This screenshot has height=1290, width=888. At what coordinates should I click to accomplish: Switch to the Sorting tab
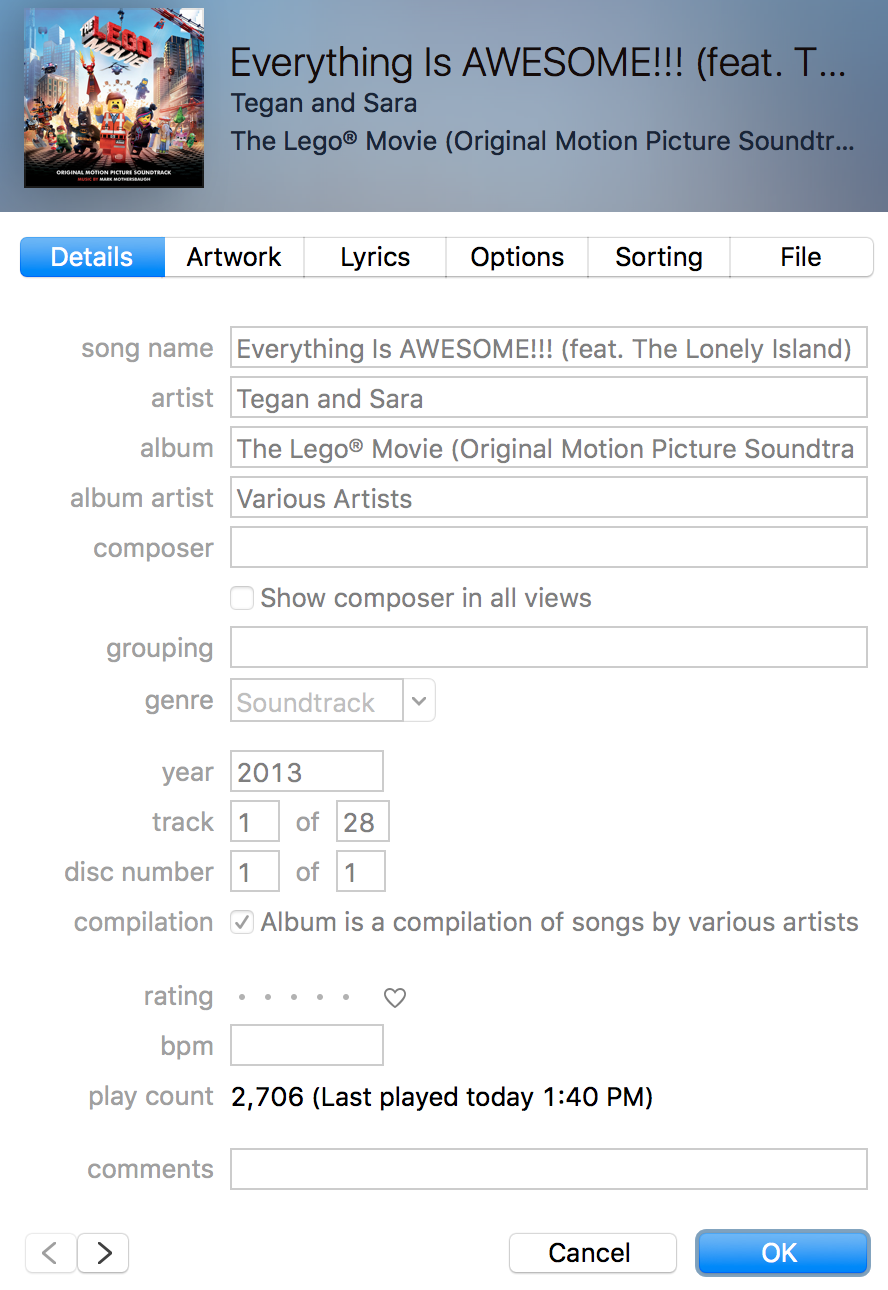tap(659, 257)
